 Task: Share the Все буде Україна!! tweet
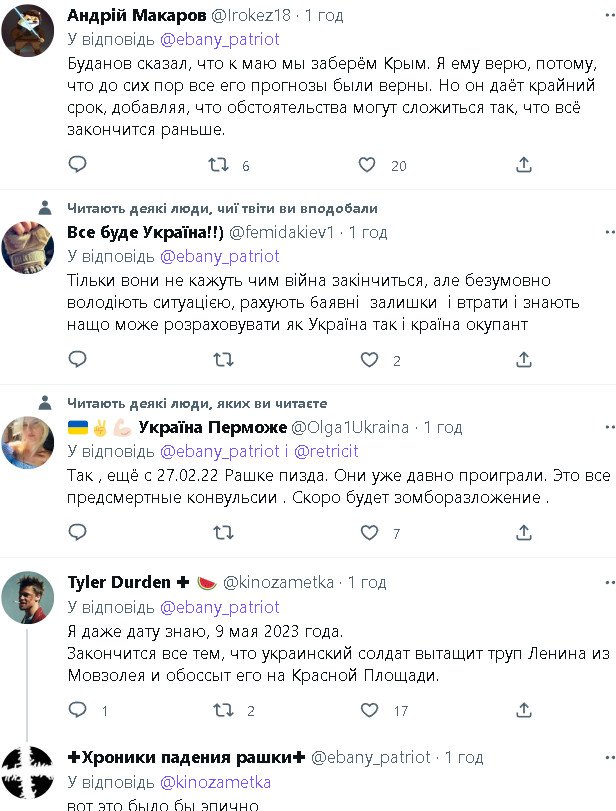point(521,360)
